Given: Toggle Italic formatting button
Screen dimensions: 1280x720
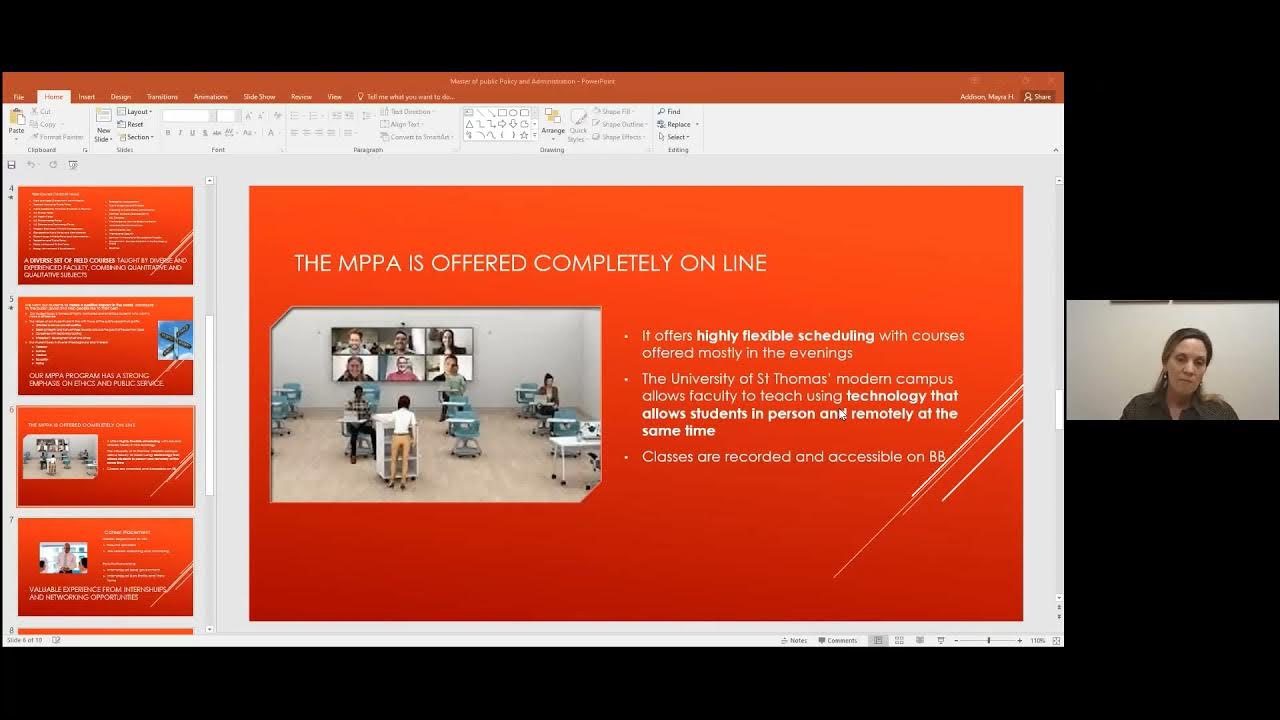Looking at the screenshot, I should 180,133.
